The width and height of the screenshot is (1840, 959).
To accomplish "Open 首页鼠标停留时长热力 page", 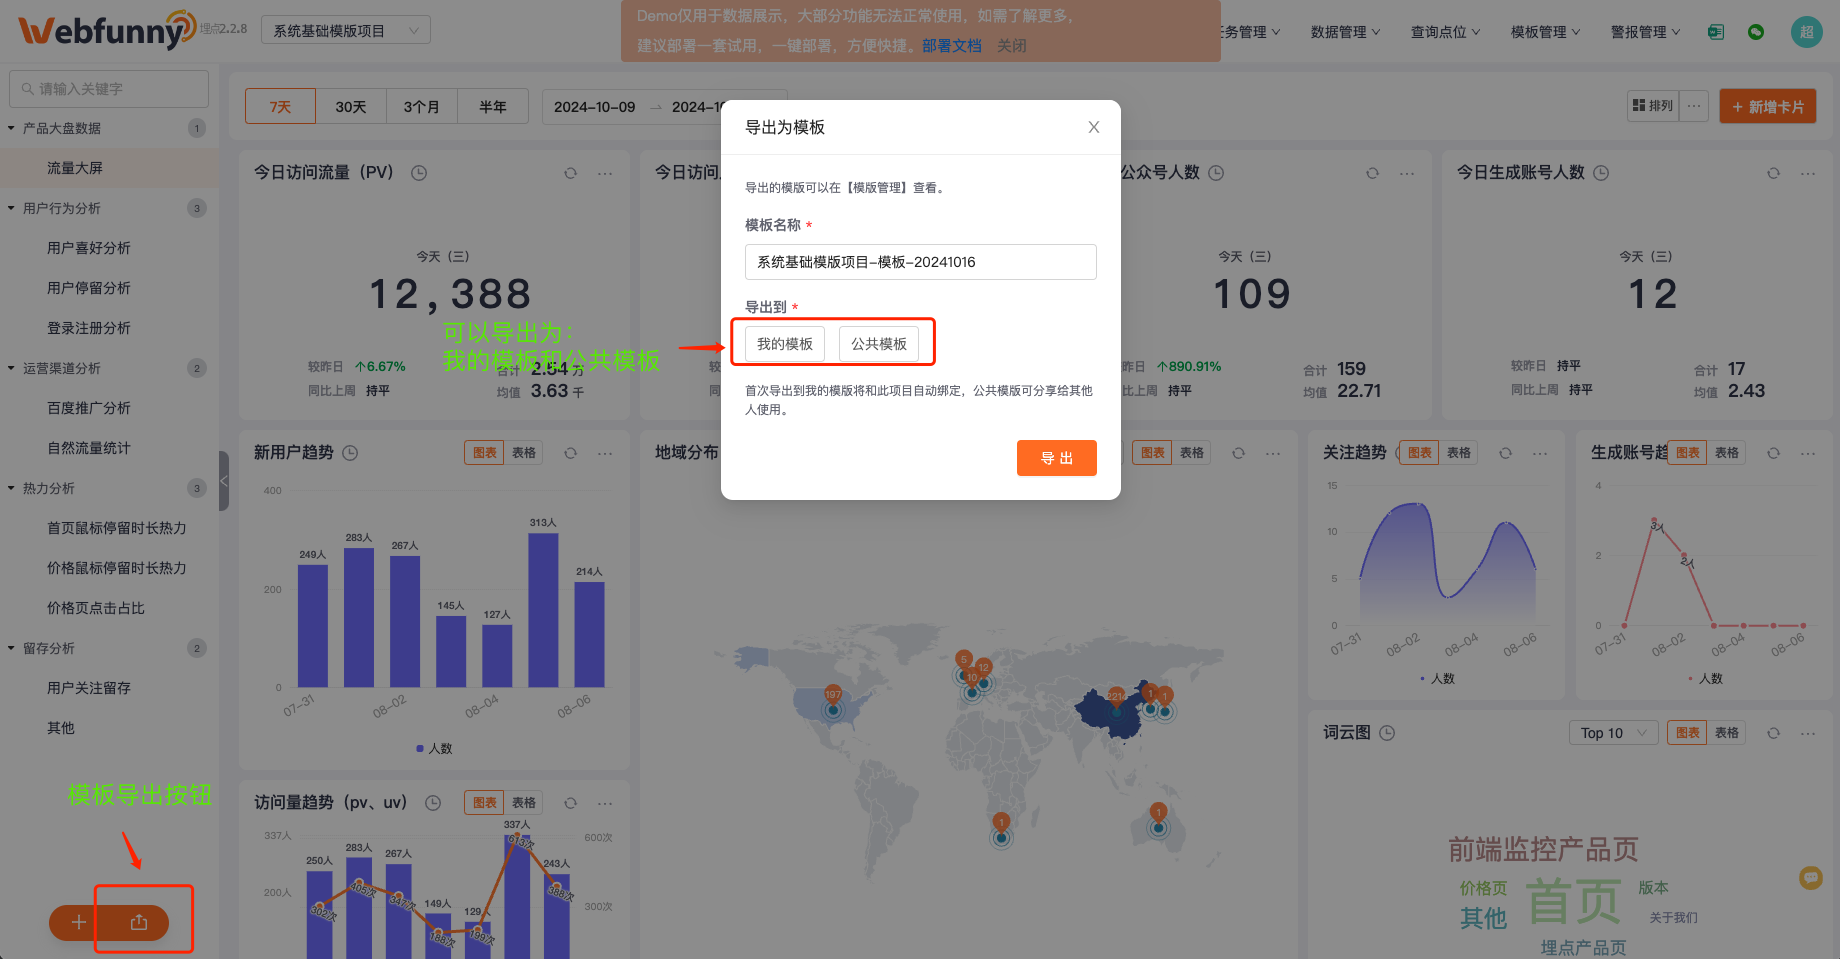I will coord(117,528).
